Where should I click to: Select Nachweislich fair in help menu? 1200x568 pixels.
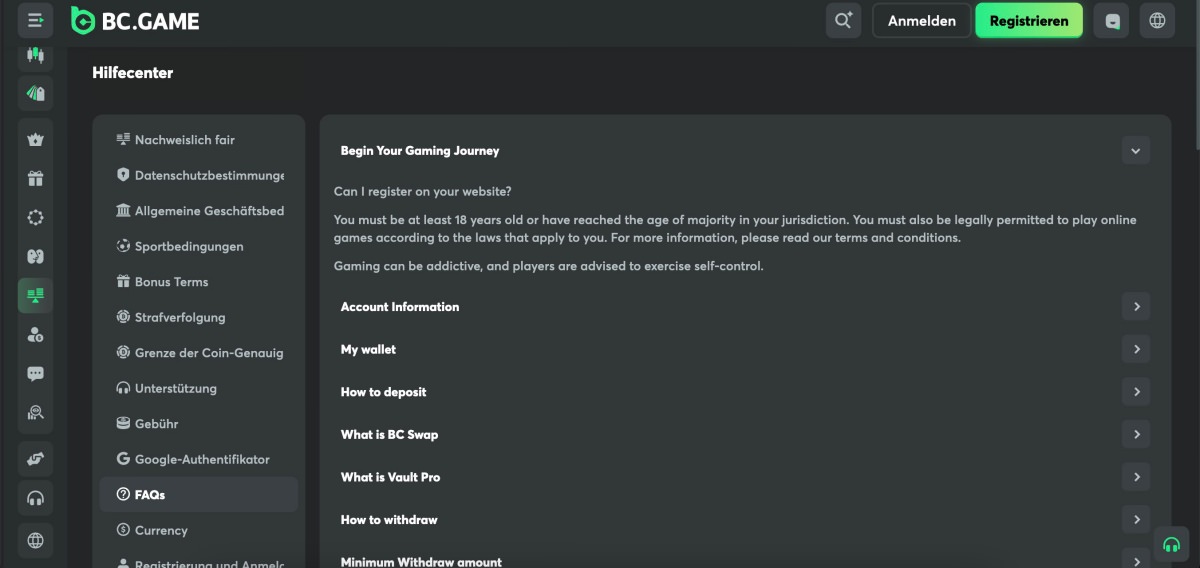point(185,140)
